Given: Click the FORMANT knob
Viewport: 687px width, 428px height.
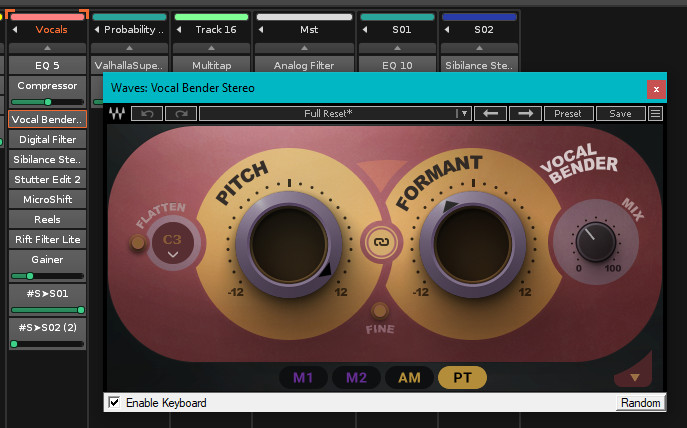Looking at the screenshot, I should click(x=473, y=245).
